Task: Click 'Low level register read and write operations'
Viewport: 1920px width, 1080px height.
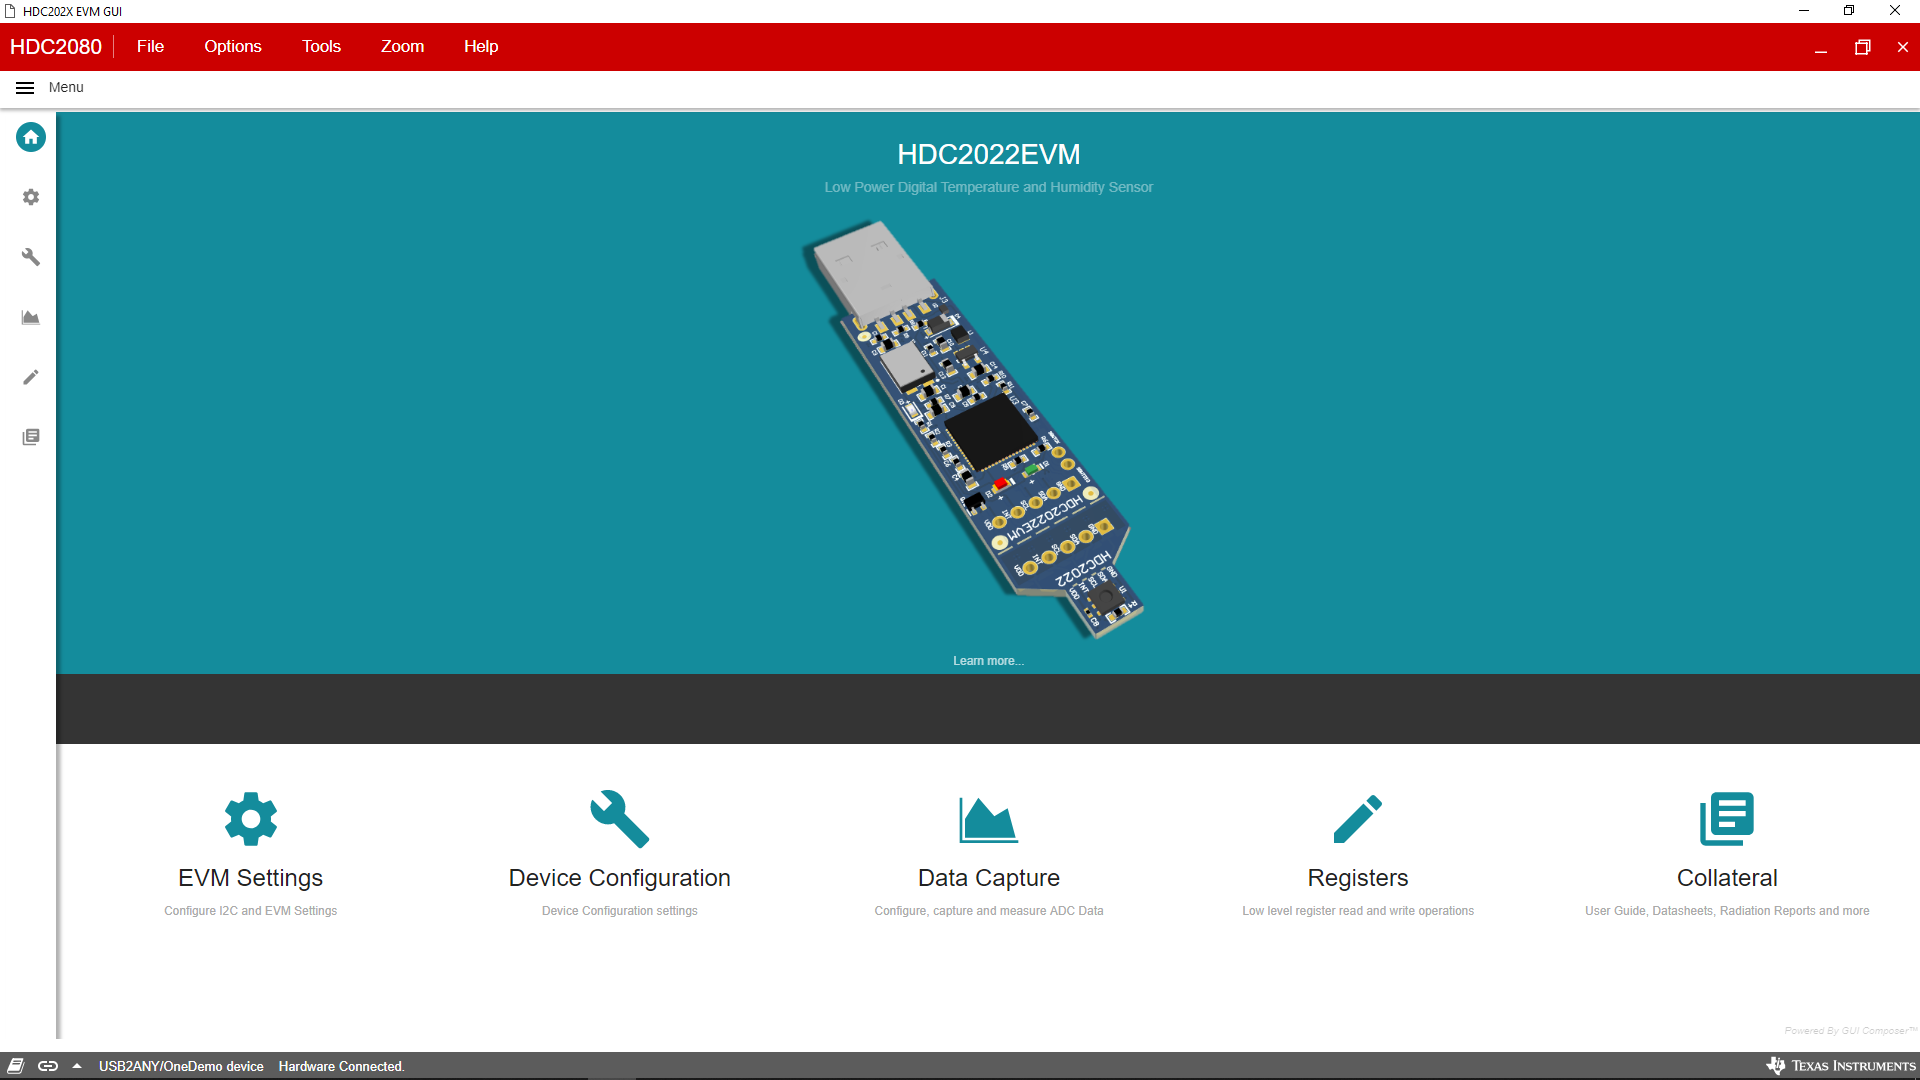Action: tap(1358, 911)
